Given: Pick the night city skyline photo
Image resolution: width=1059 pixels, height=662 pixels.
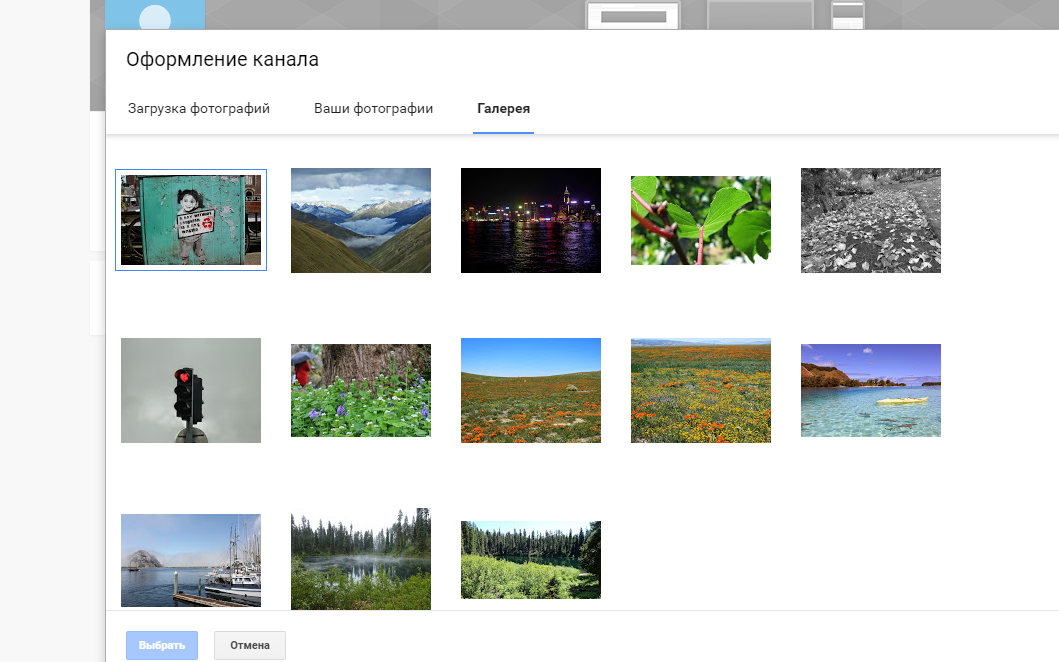Looking at the screenshot, I should [x=531, y=220].
